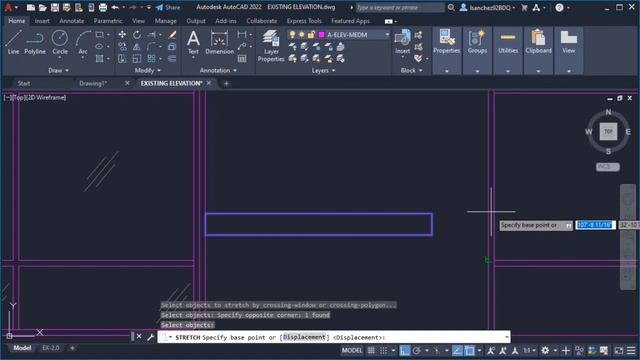Click the Hatch tool icon
The height and width of the screenshot is (360, 640).
pos(99,59)
